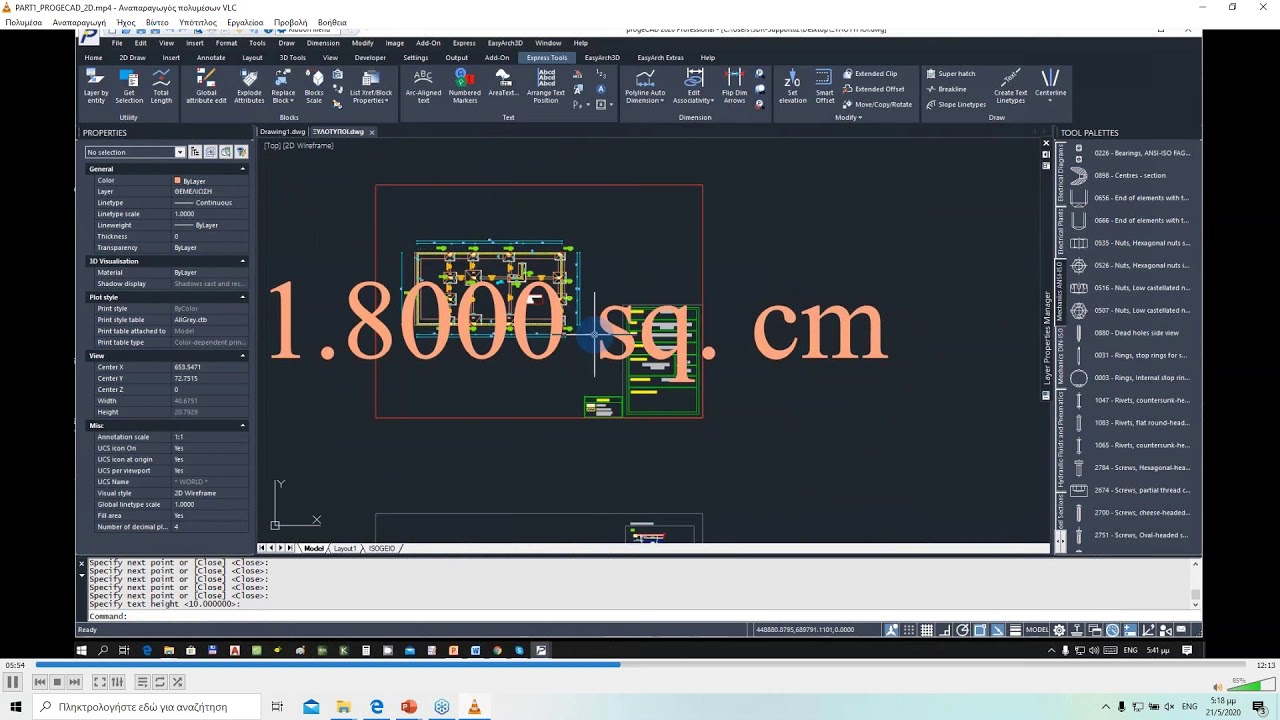Select the Layer by entity tool
1280x720 pixels.
point(96,87)
